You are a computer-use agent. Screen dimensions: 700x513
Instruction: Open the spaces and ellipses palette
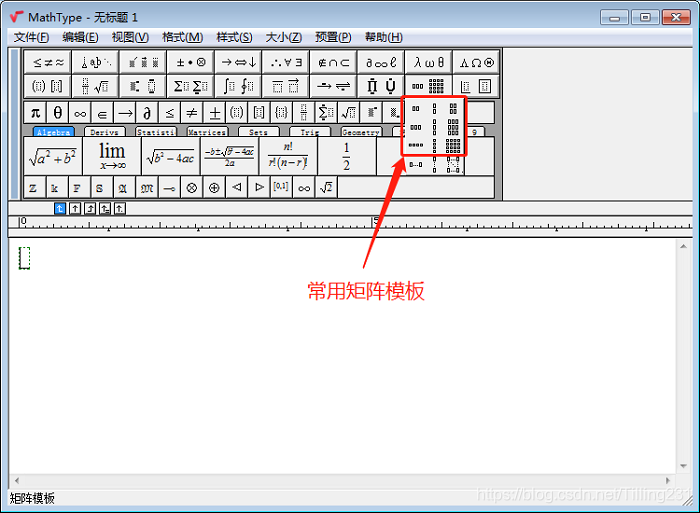(96, 63)
